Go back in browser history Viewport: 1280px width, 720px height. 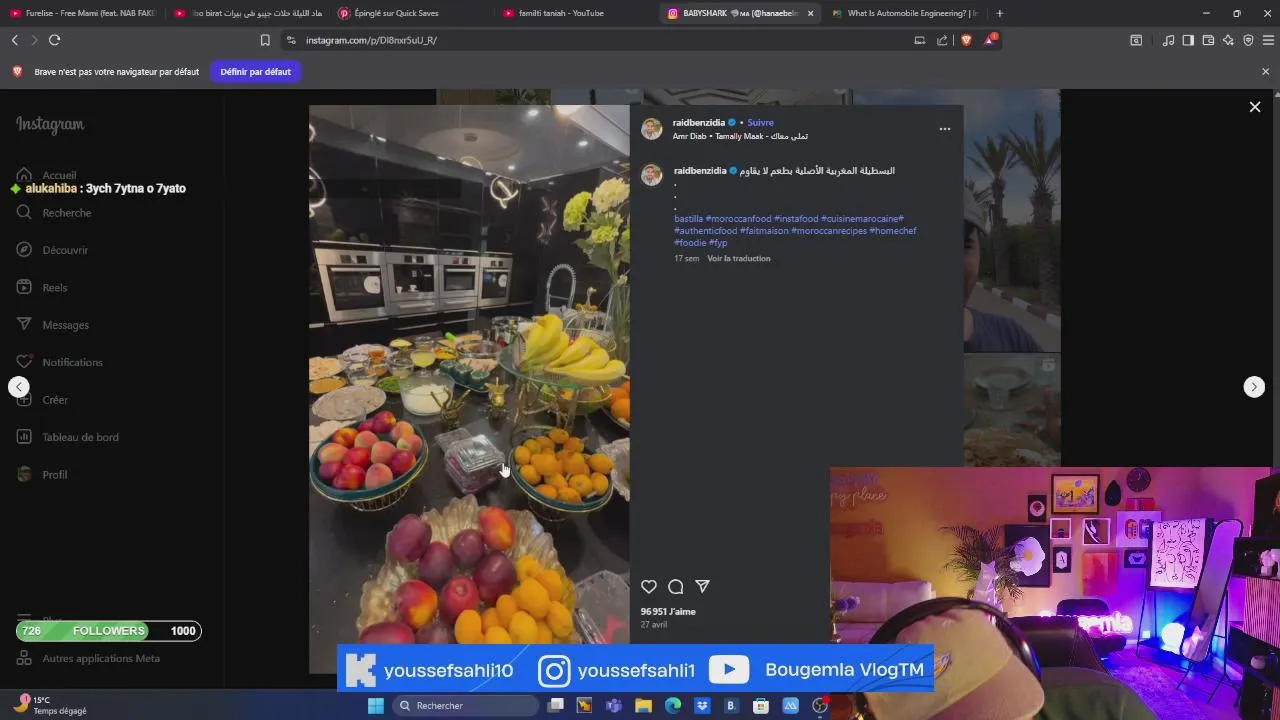[14, 40]
